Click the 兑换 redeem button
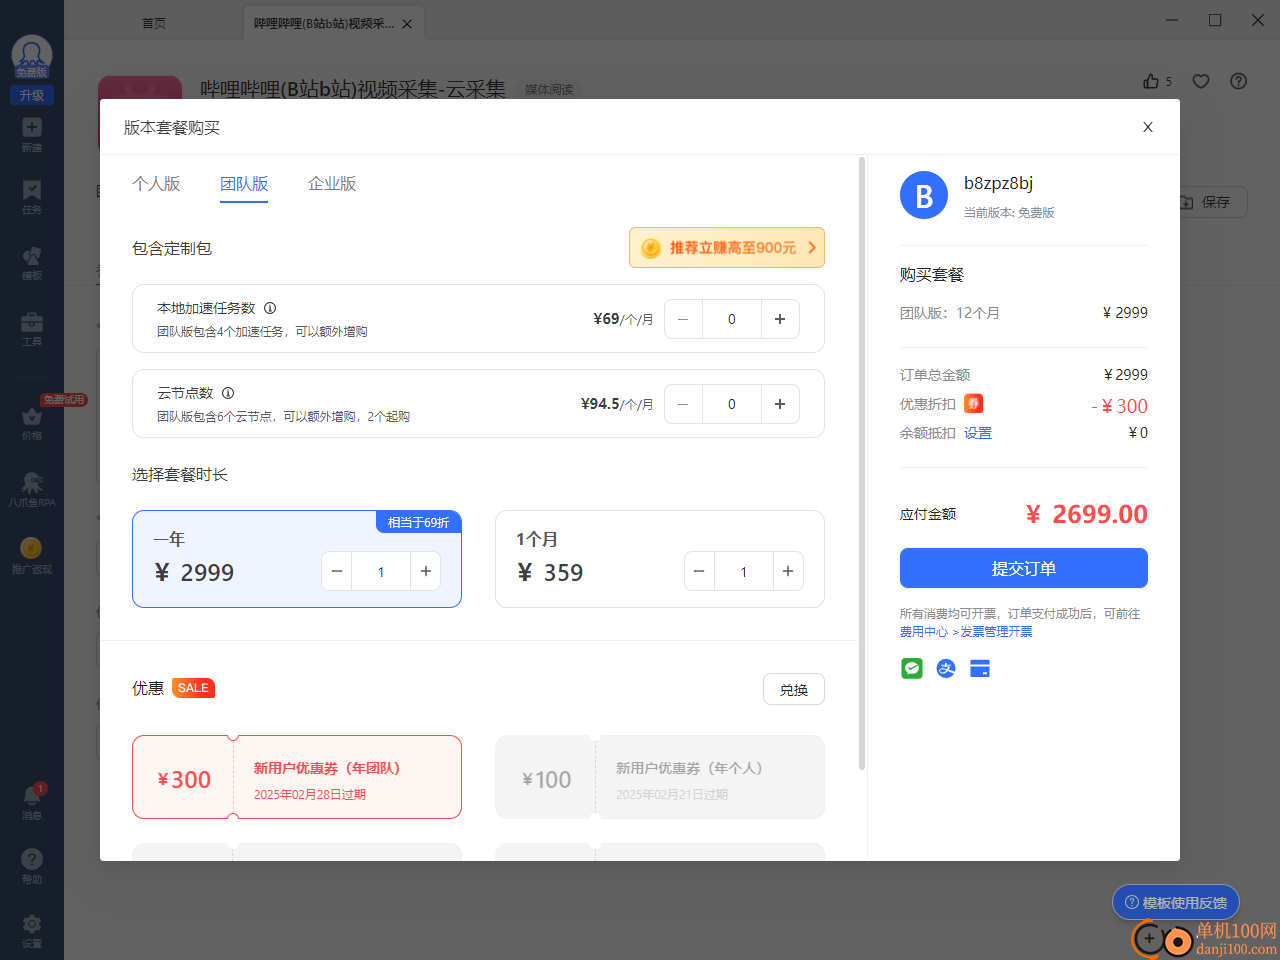Screen dimensions: 1280x960 tap(794, 689)
